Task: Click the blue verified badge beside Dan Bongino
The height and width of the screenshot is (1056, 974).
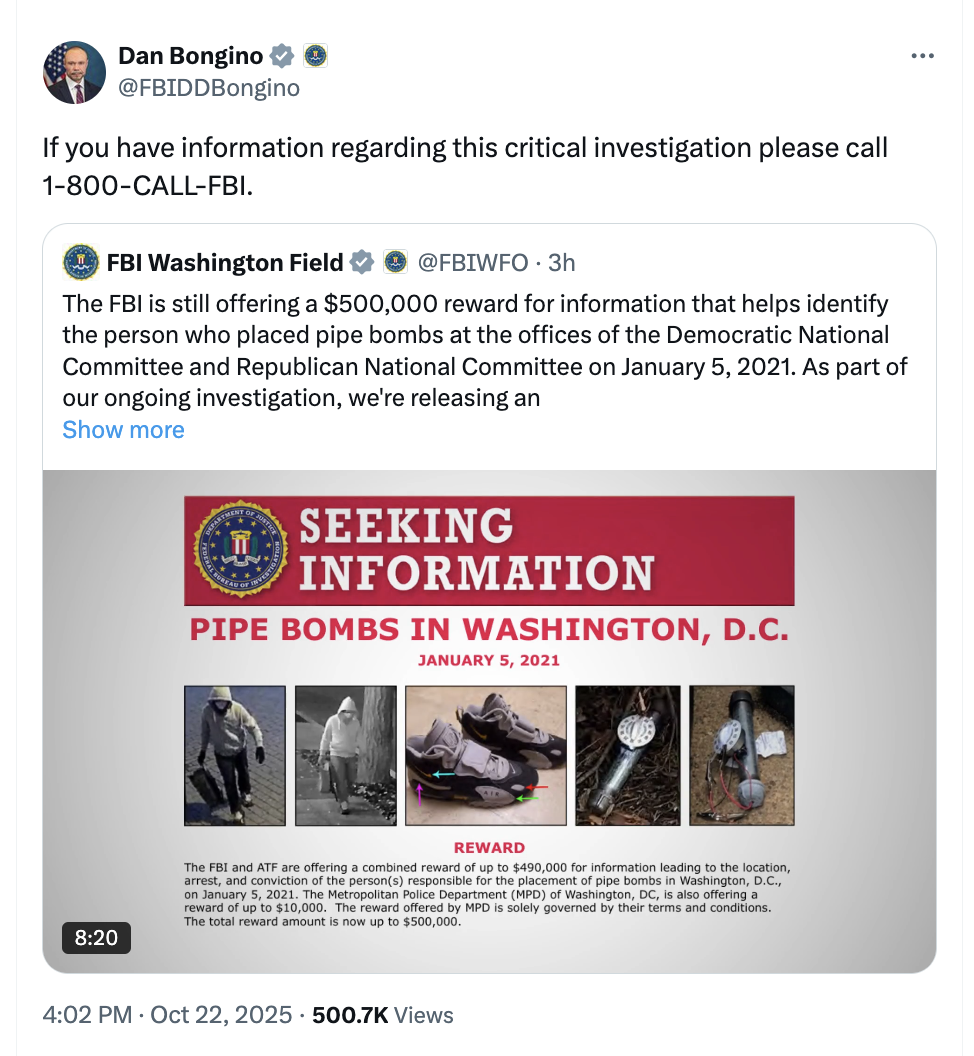Action: pos(284,56)
